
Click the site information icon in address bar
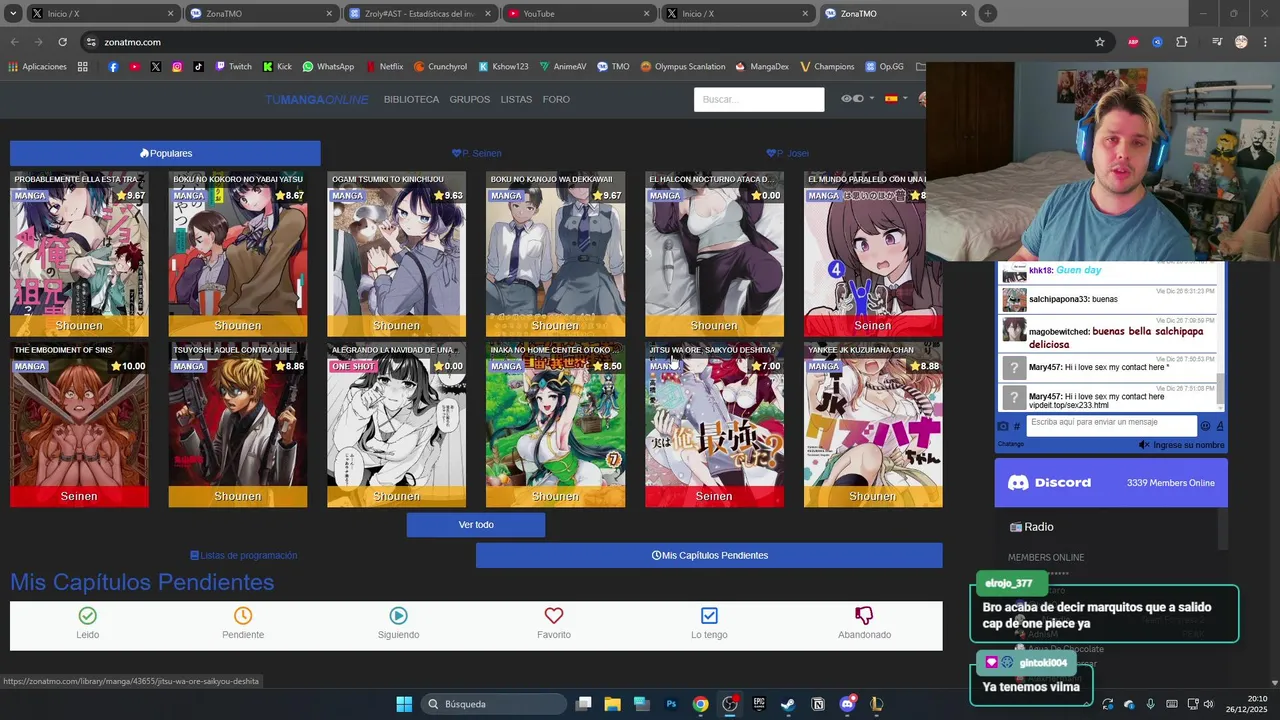point(91,42)
